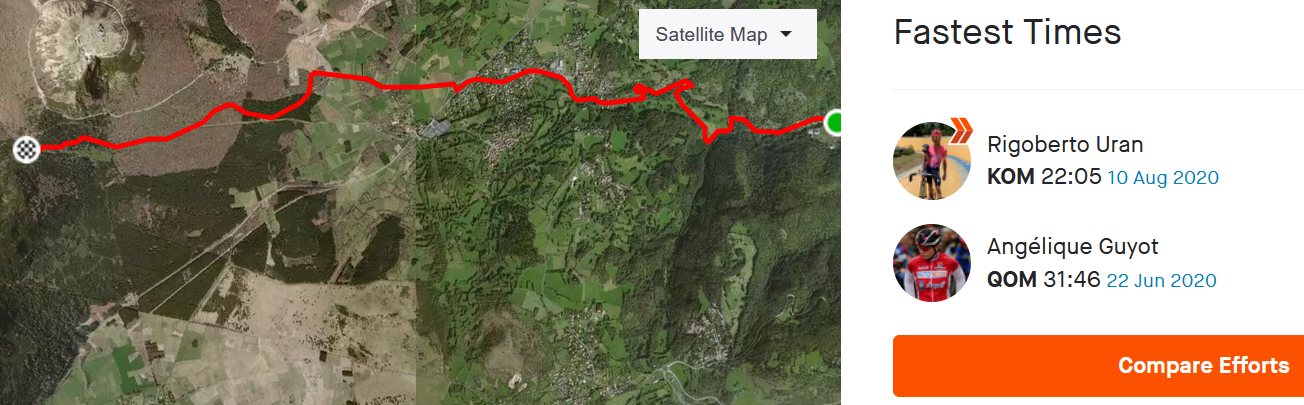Screen dimensions: 1304x405
Task: Open Angélique Guyot's profile photo
Action: pyautogui.click(x=932, y=263)
